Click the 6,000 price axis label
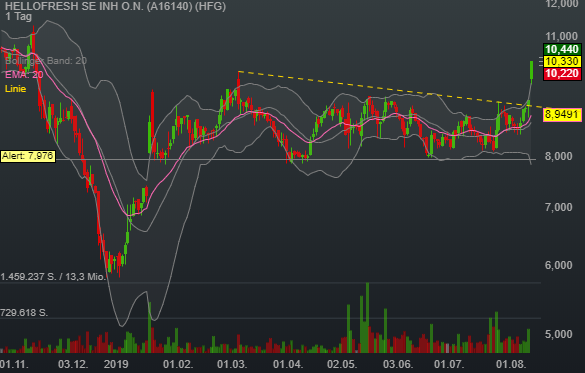Viewport: 585px width, 373px height. click(559, 265)
